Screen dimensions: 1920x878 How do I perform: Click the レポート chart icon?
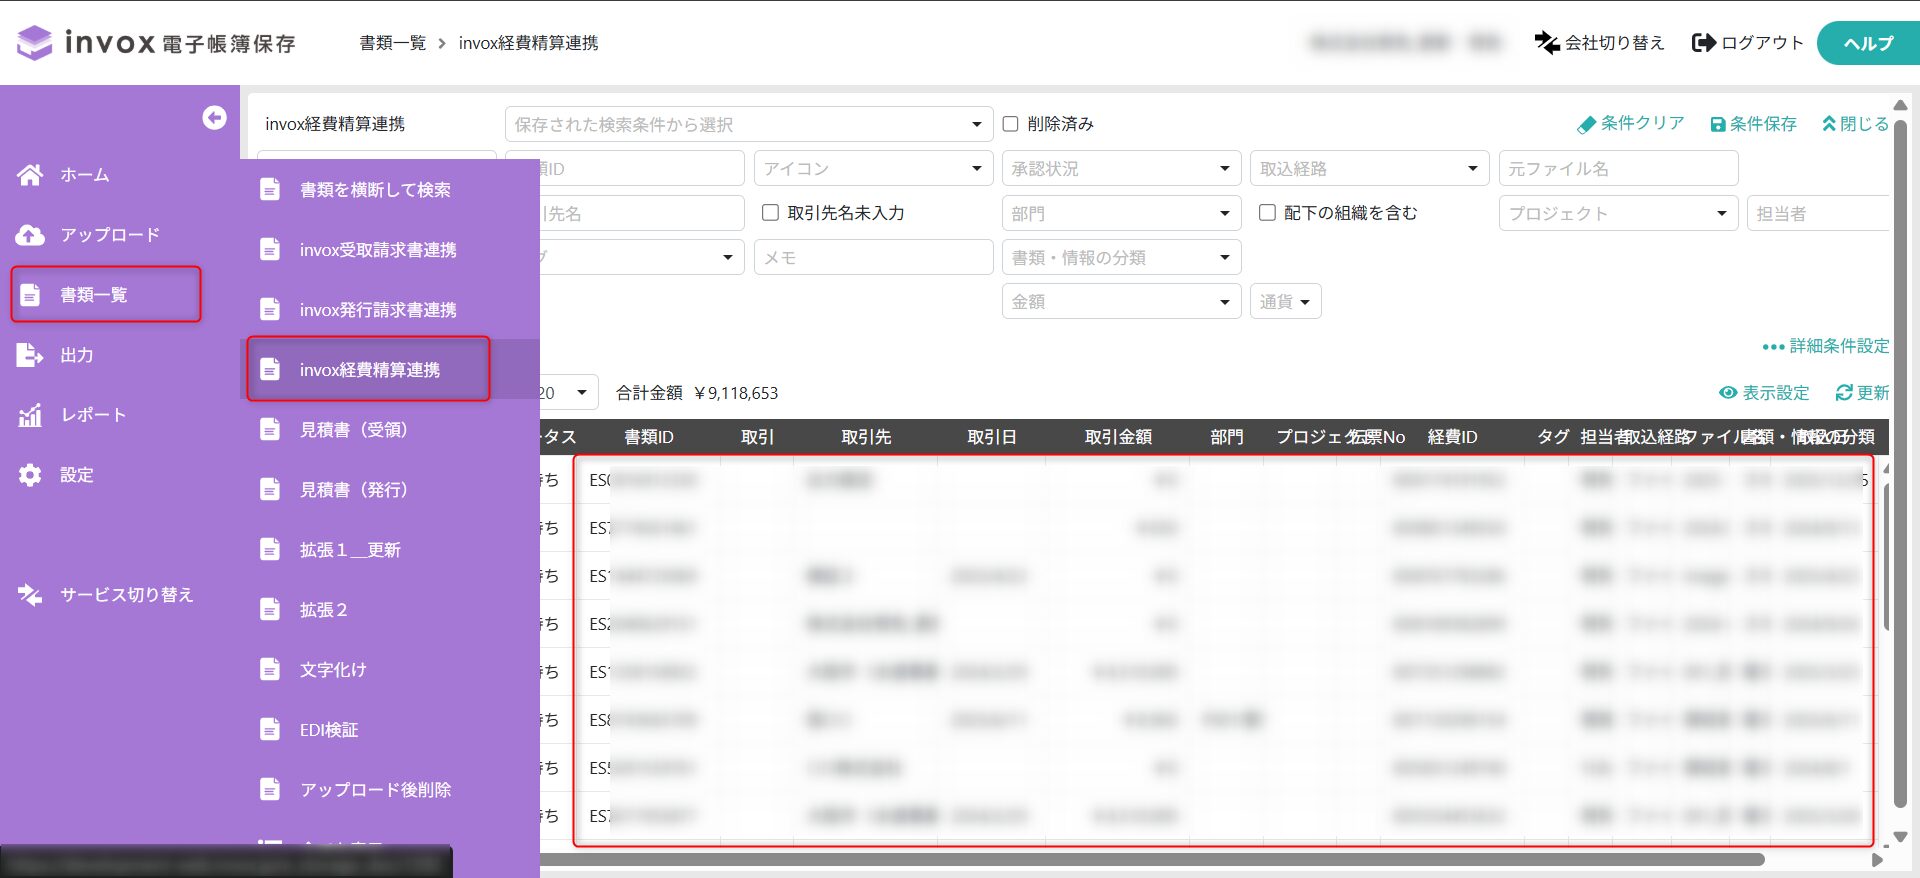tap(30, 415)
